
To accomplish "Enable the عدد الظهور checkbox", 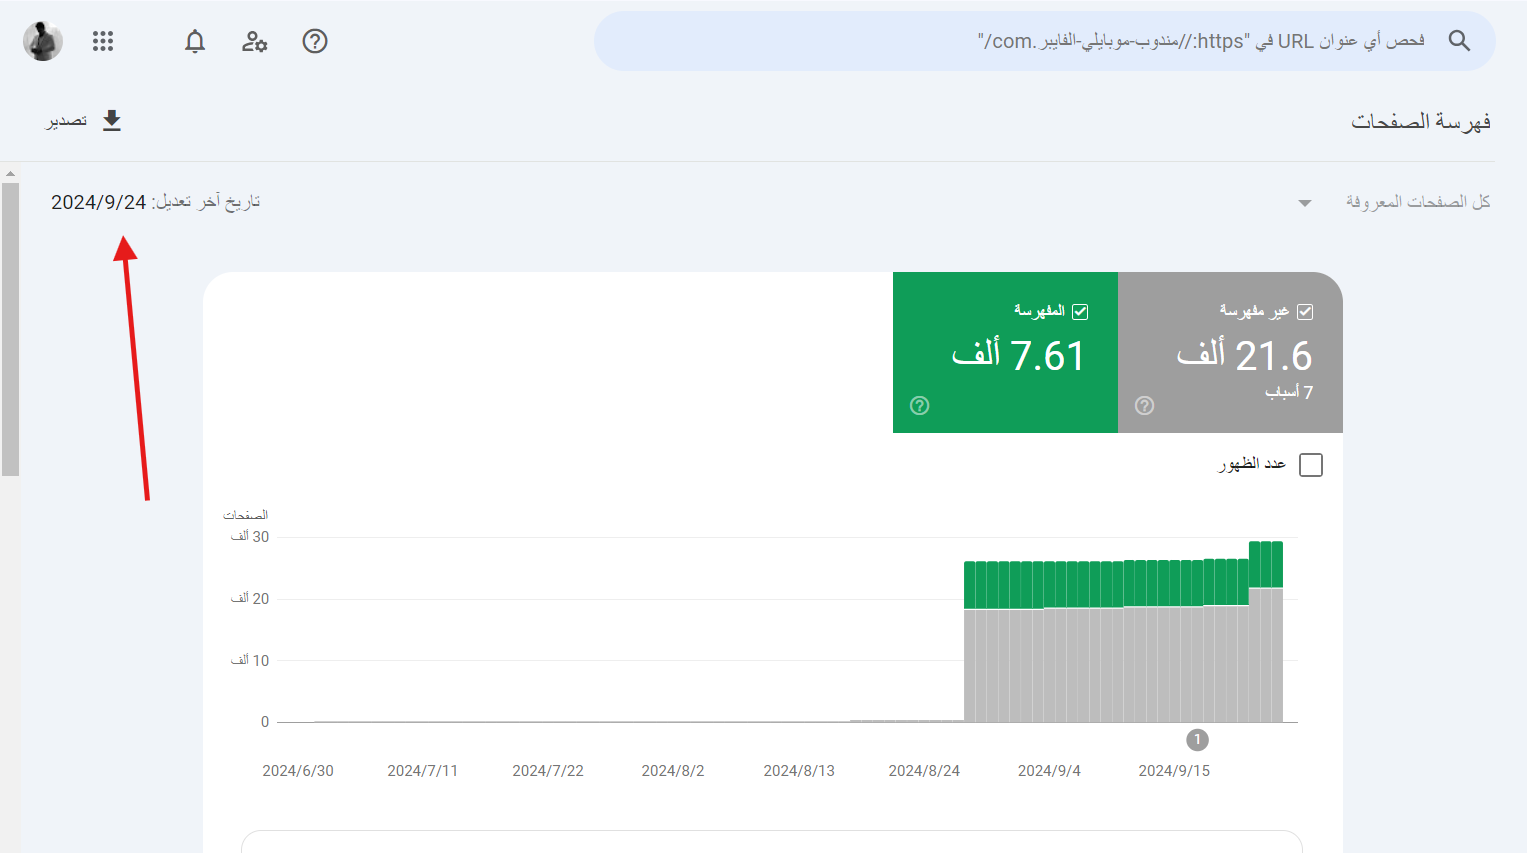I will click(x=1310, y=465).
